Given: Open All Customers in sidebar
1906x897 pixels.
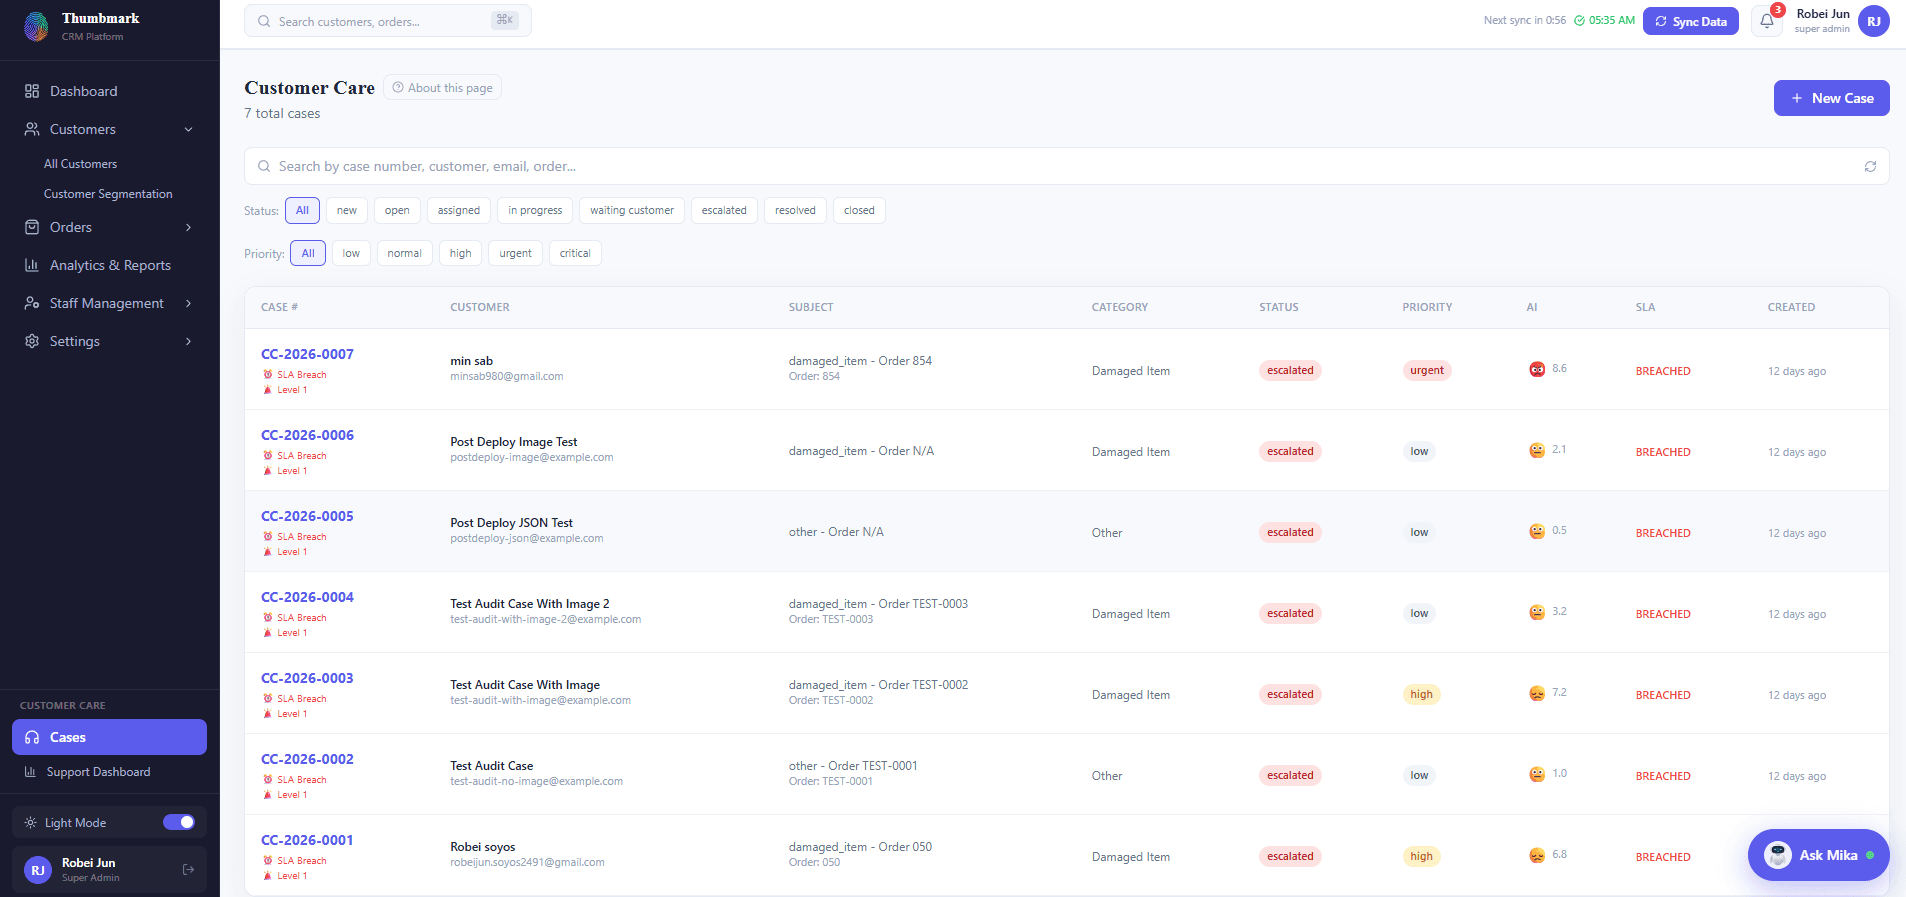Looking at the screenshot, I should [x=80, y=164].
